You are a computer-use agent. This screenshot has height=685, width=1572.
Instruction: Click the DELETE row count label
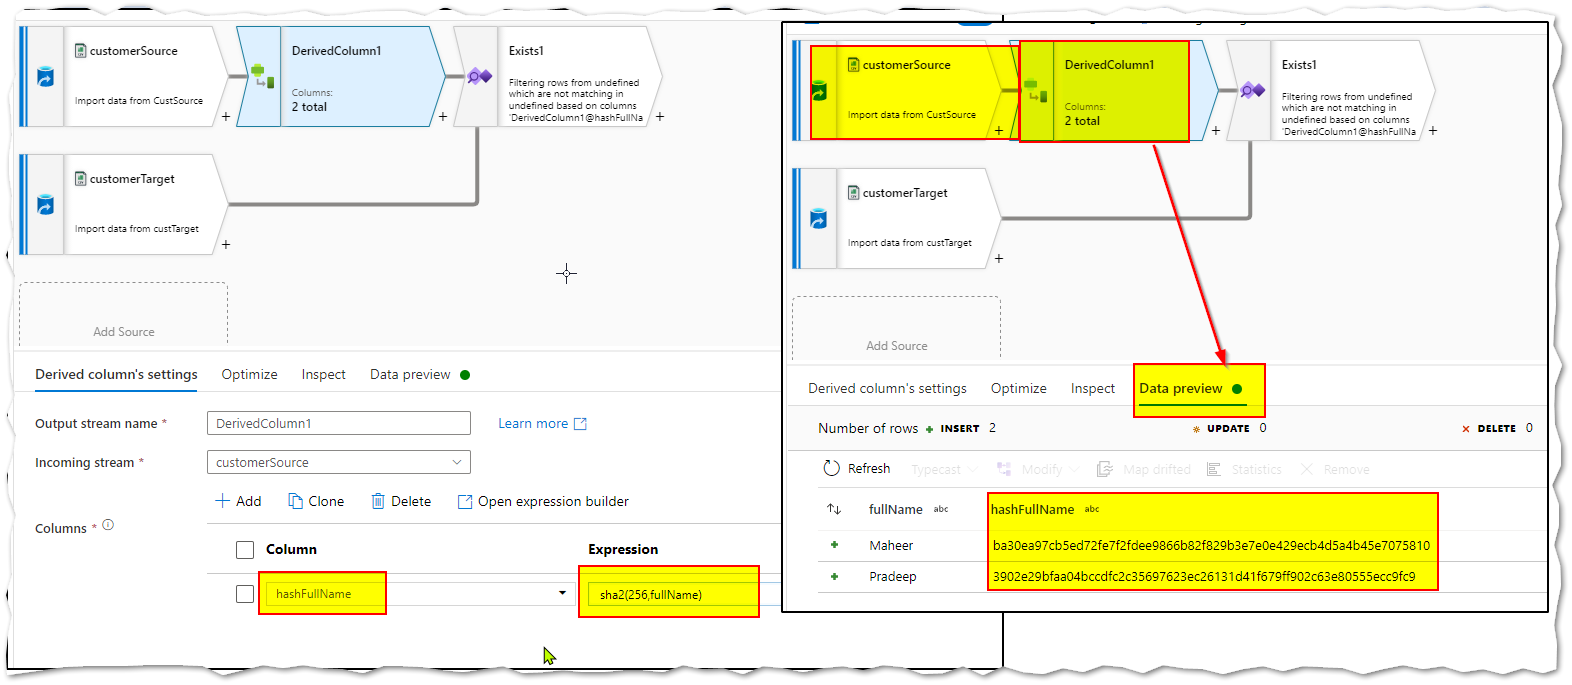point(1496,429)
